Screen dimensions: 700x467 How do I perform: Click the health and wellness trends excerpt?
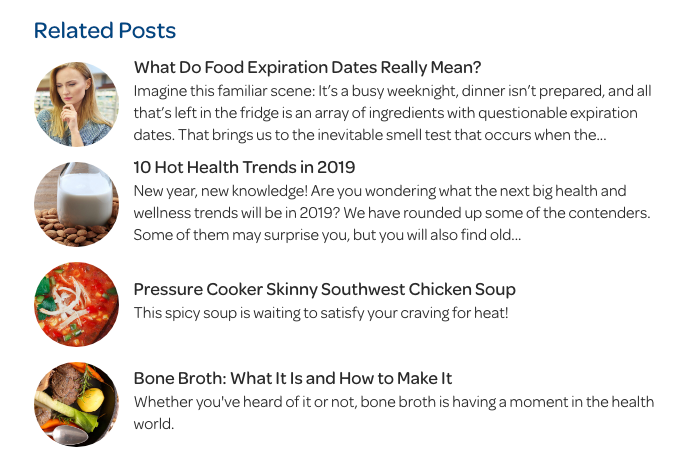(392, 212)
